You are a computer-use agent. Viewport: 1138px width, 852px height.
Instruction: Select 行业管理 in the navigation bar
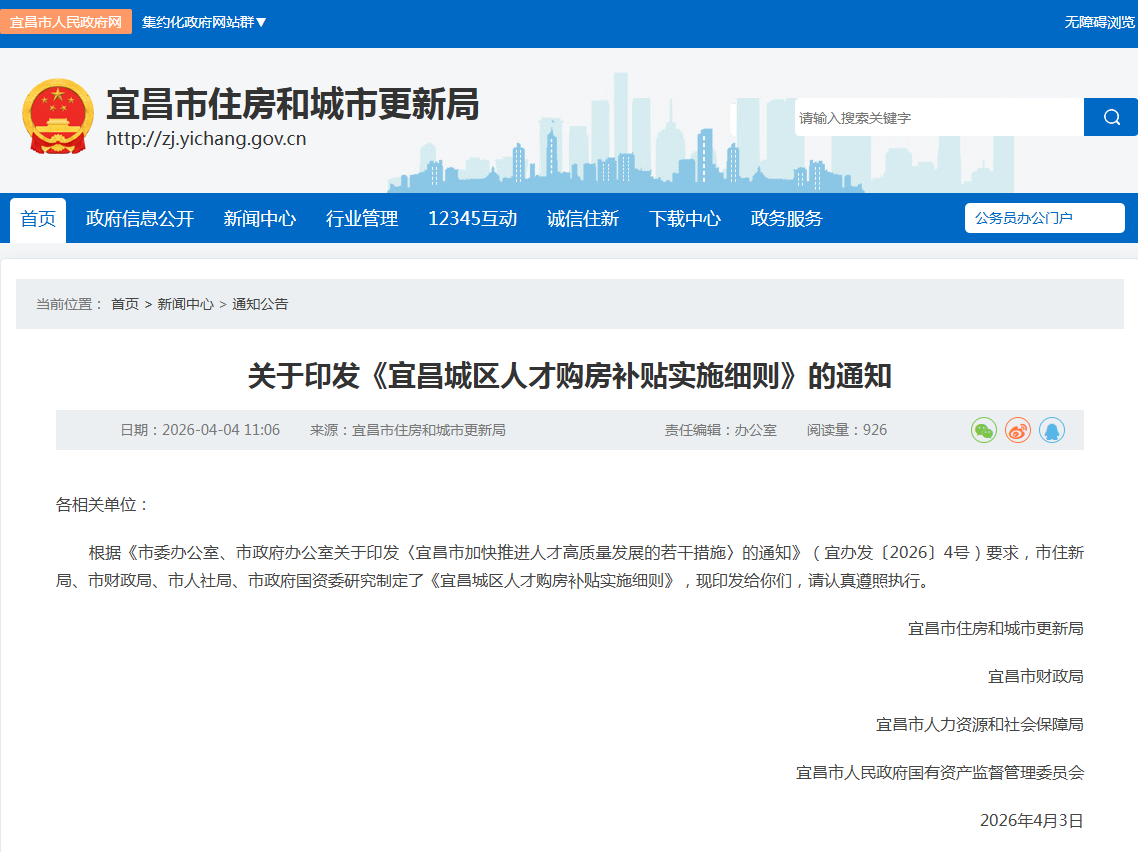pos(362,219)
